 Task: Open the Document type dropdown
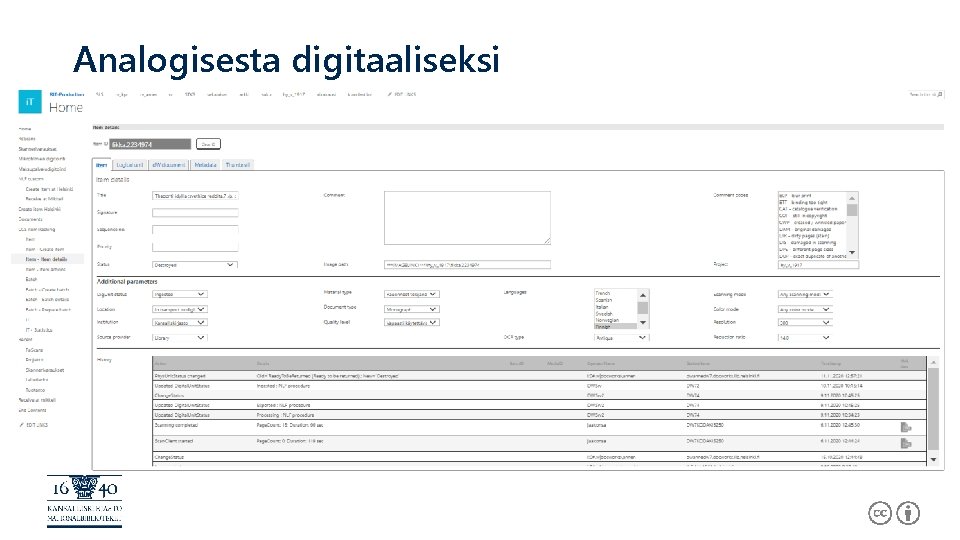click(x=411, y=309)
